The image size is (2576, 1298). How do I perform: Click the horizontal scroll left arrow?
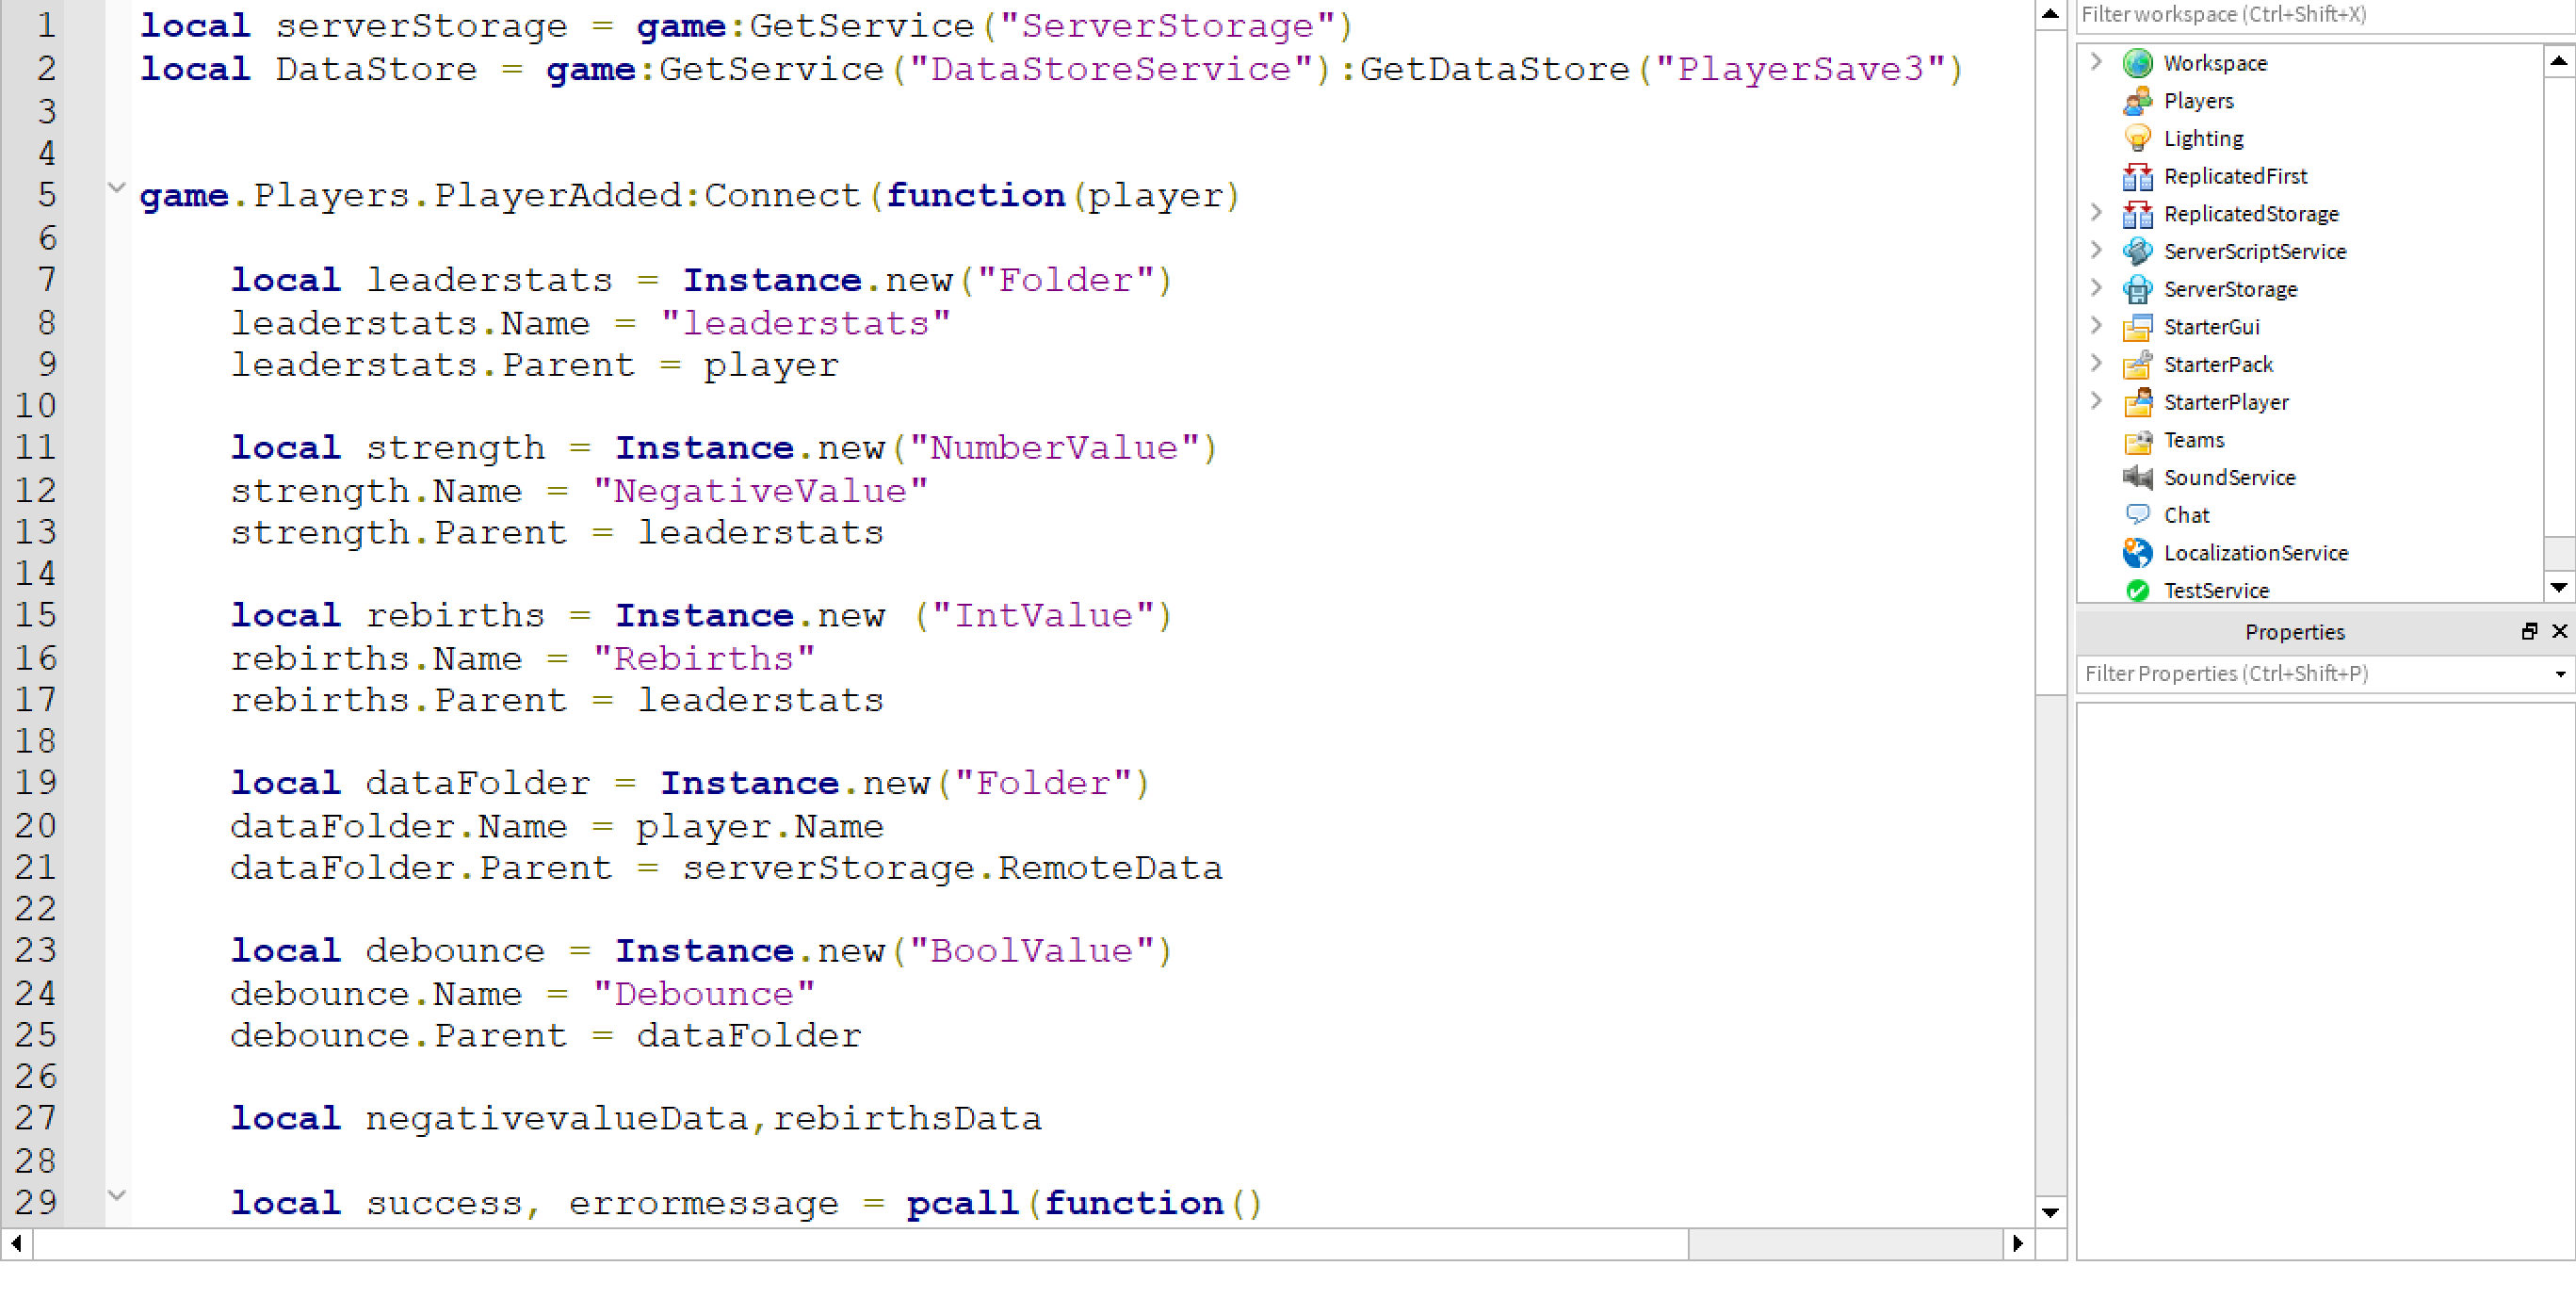tap(16, 1243)
